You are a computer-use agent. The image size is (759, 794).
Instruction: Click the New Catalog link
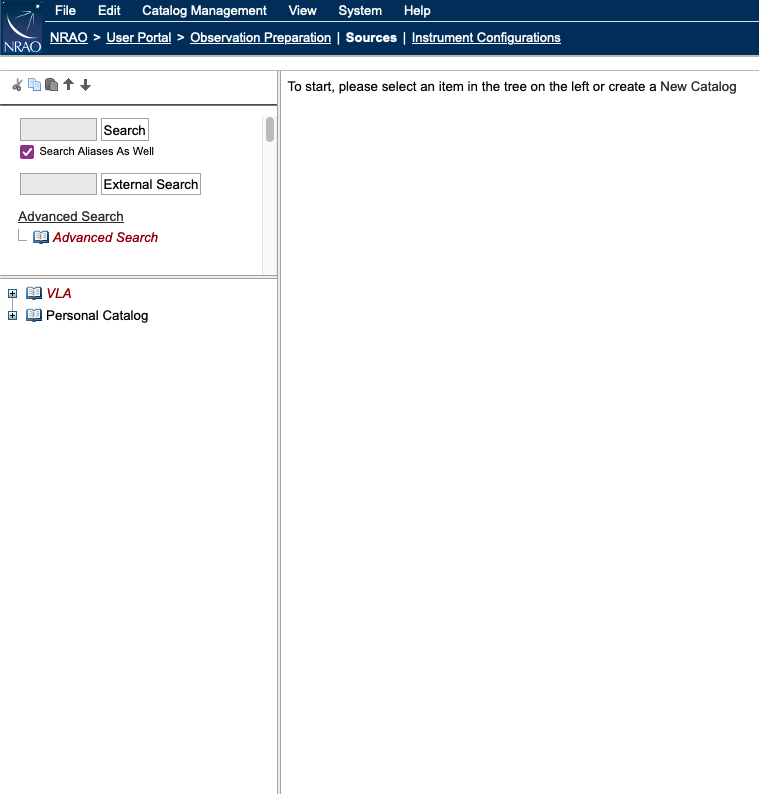coord(698,87)
